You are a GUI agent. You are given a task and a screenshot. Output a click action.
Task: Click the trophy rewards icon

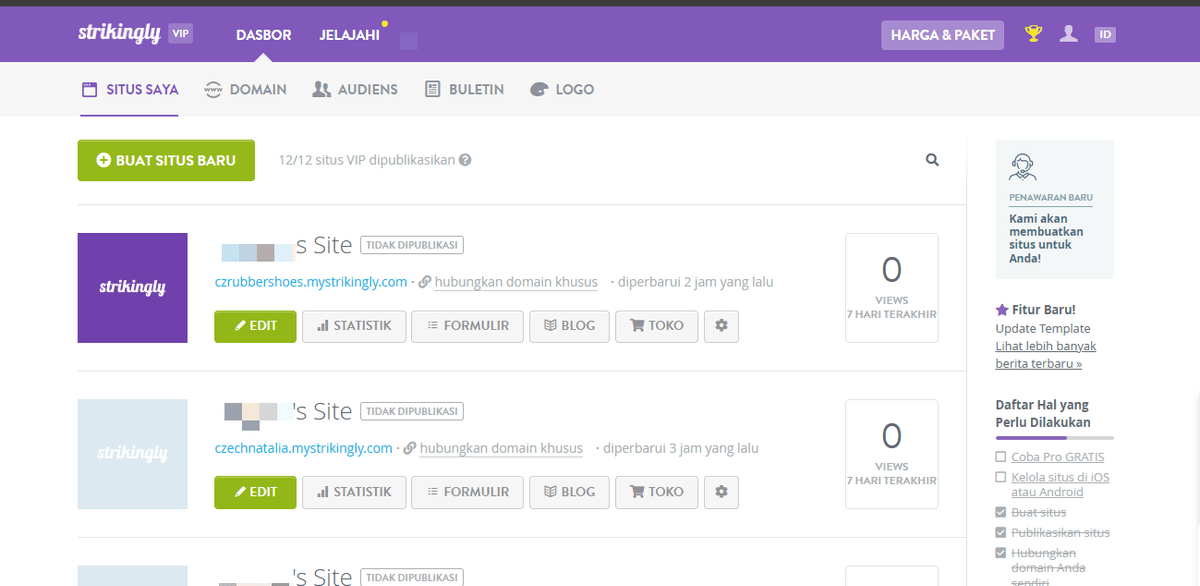(x=1033, y=33)
